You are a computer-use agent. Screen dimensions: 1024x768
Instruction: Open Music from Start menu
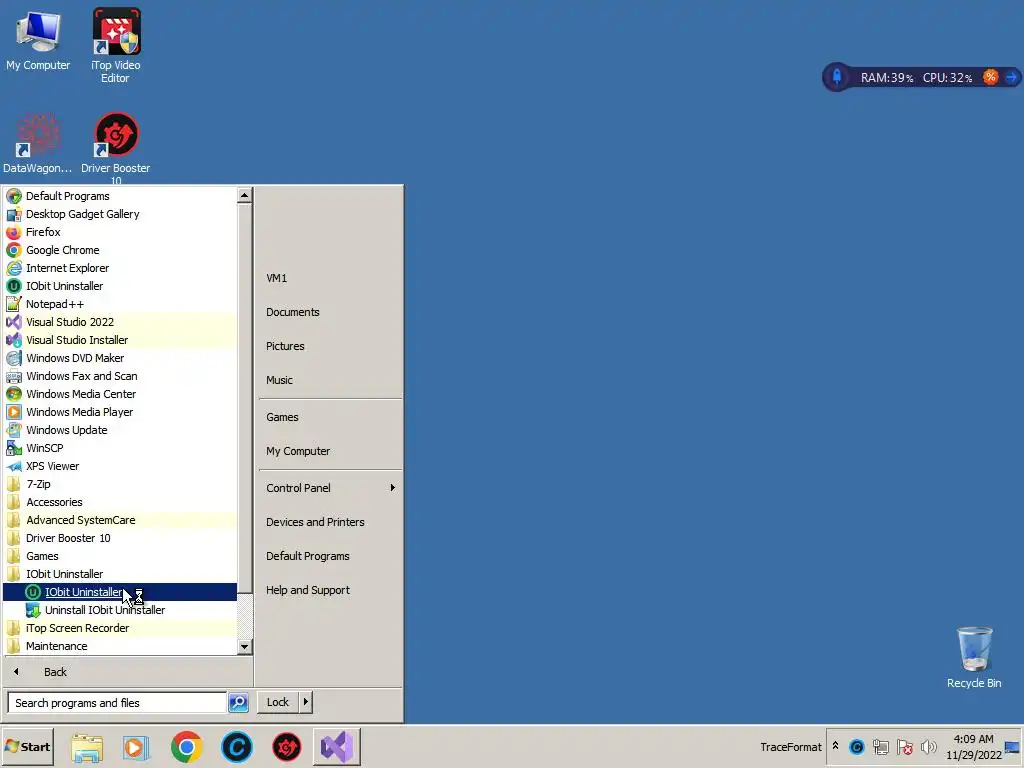(x=330, y=380)
